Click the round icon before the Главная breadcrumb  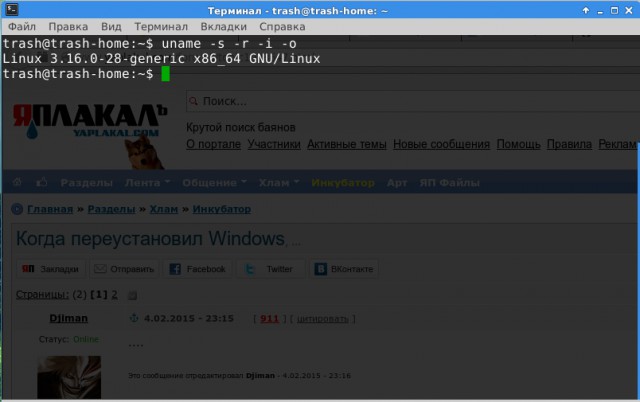[x=17, y=209]
